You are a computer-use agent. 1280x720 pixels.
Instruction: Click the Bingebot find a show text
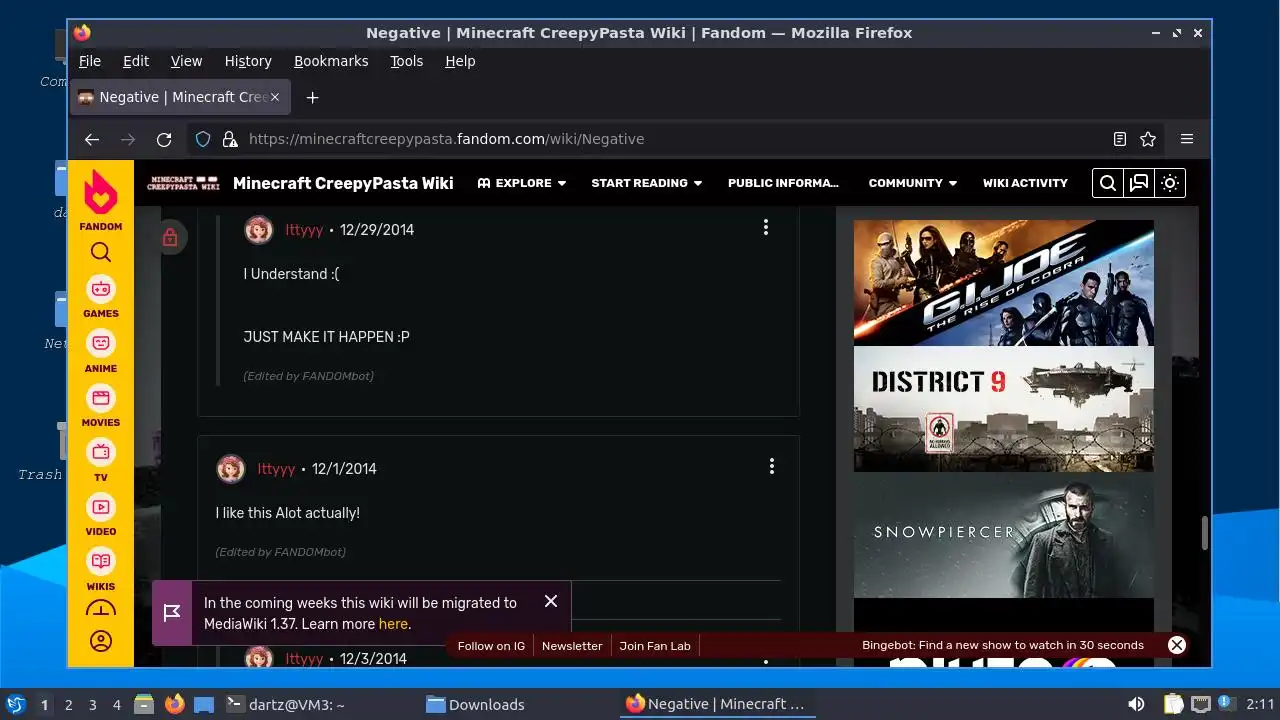pyautogui.click(x=1003, y=646)
